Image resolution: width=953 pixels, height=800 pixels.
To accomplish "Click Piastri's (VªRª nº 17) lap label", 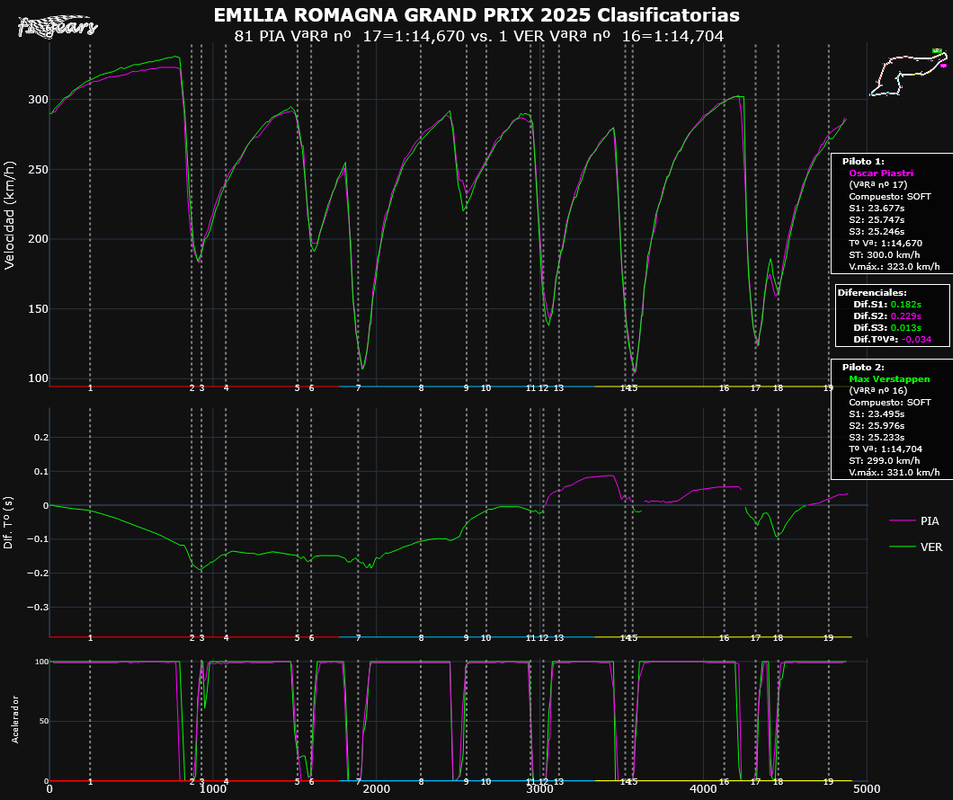I will point(878,185).
